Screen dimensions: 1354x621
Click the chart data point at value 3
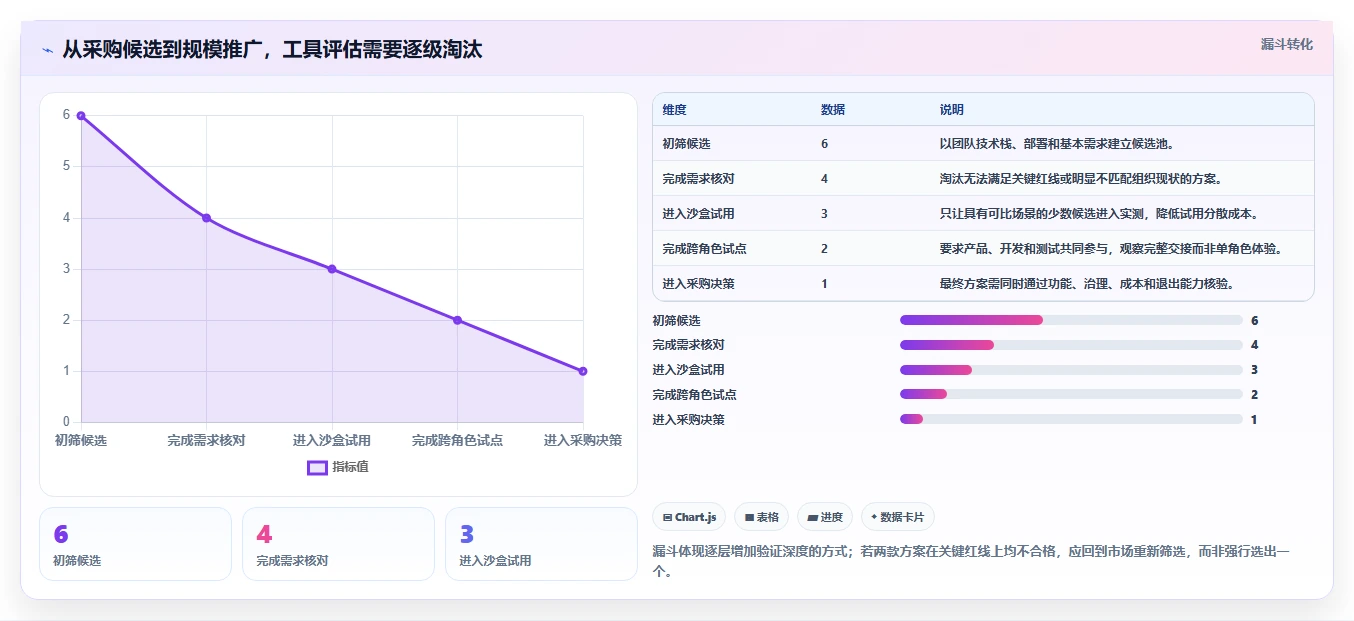(332, 269)
